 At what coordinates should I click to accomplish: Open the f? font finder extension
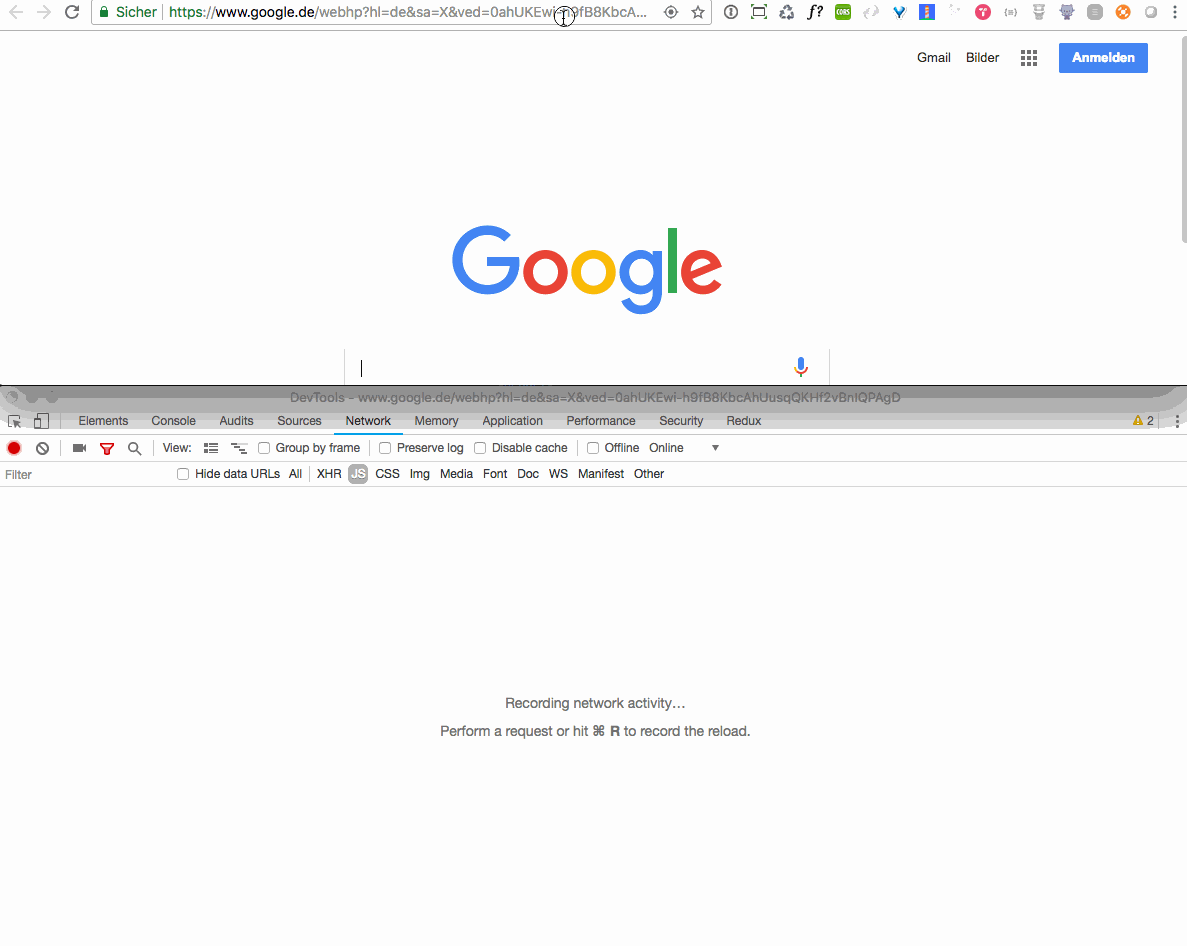click(815, 12)
